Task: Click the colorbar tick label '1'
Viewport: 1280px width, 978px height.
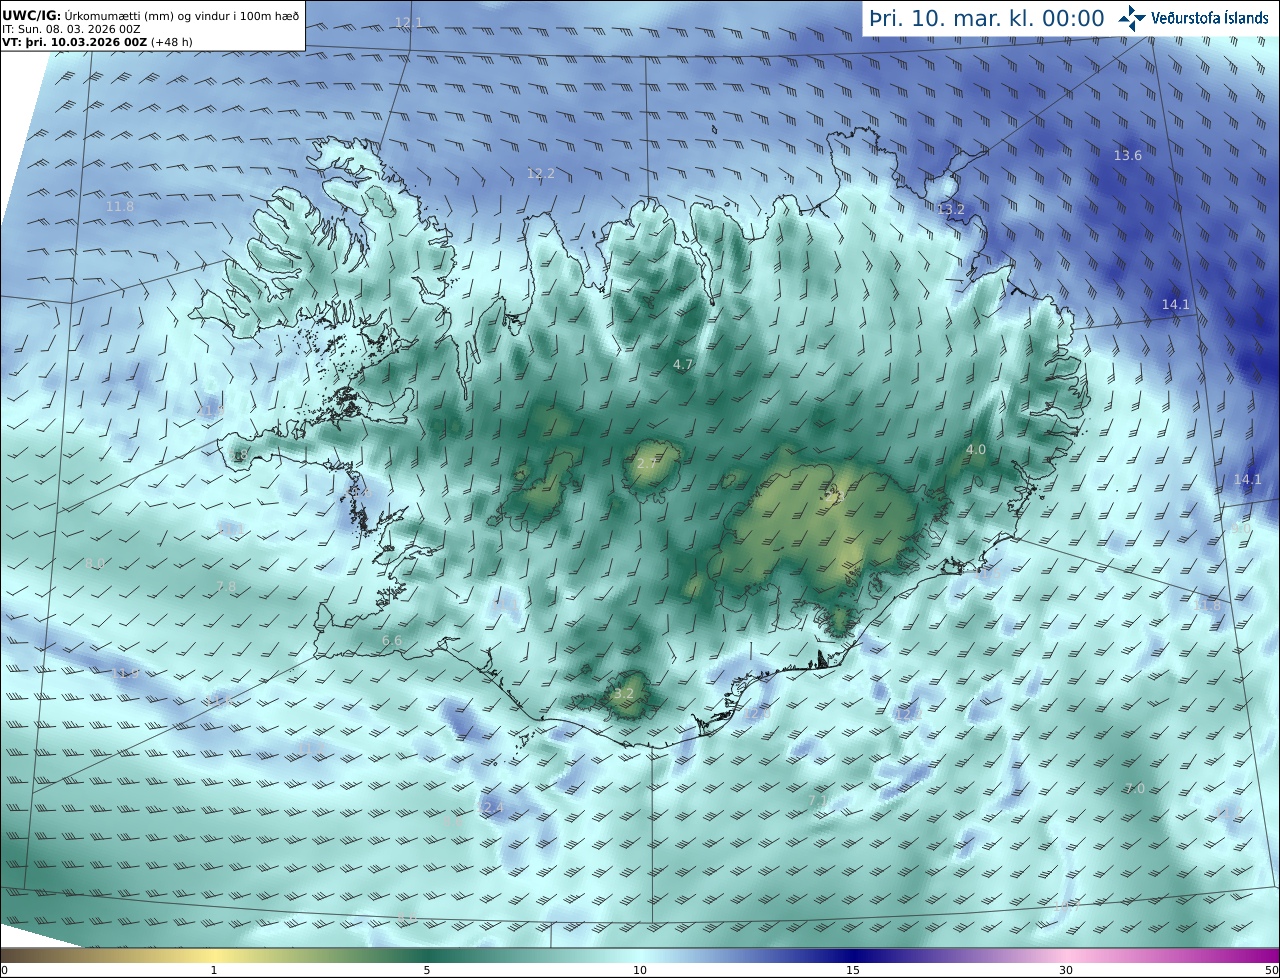Action: (x=214, y=970)
